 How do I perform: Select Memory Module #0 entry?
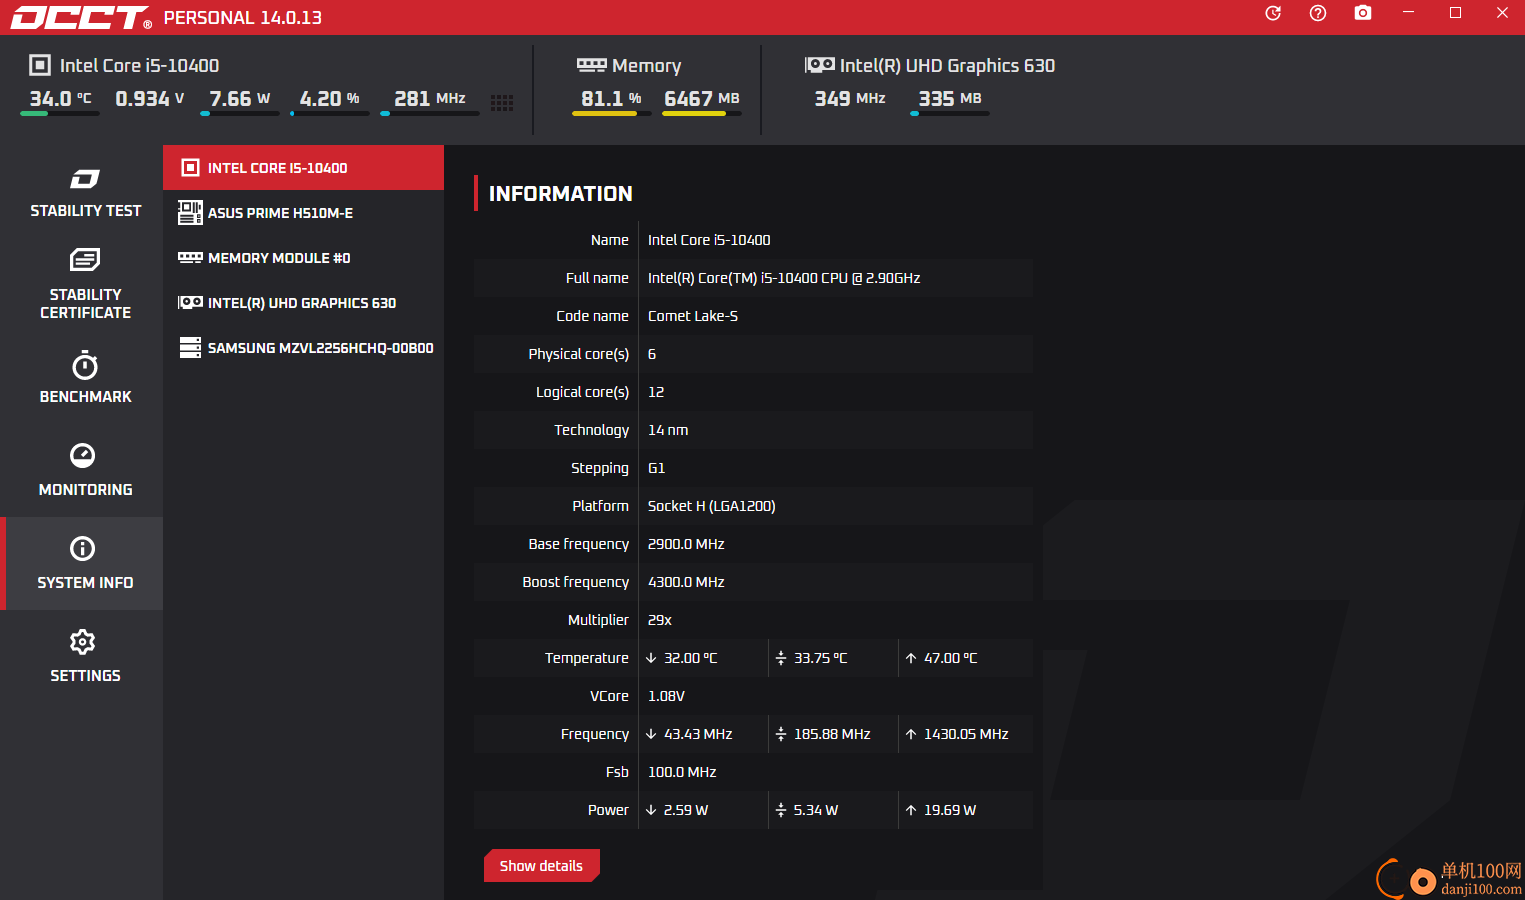pos(303,258)
